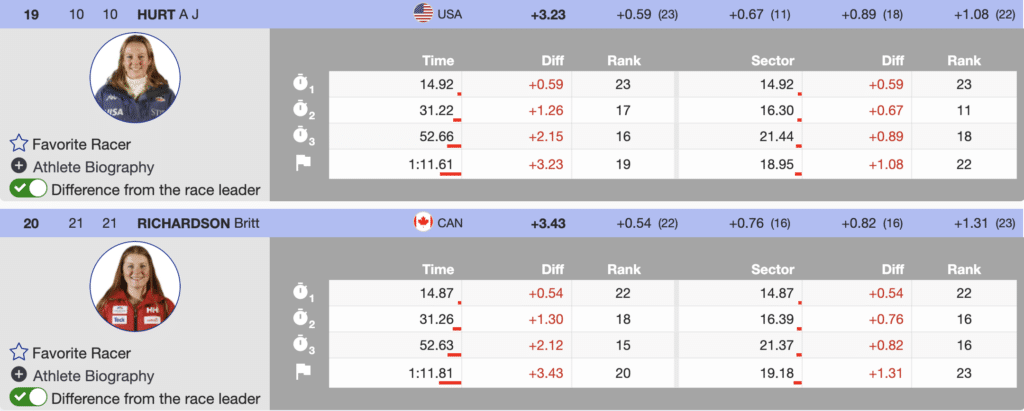1024x411 pixels.
Task: Click the first intermediate stopwatch icon in Hurt's table
Action: click(x=299, y=85)
